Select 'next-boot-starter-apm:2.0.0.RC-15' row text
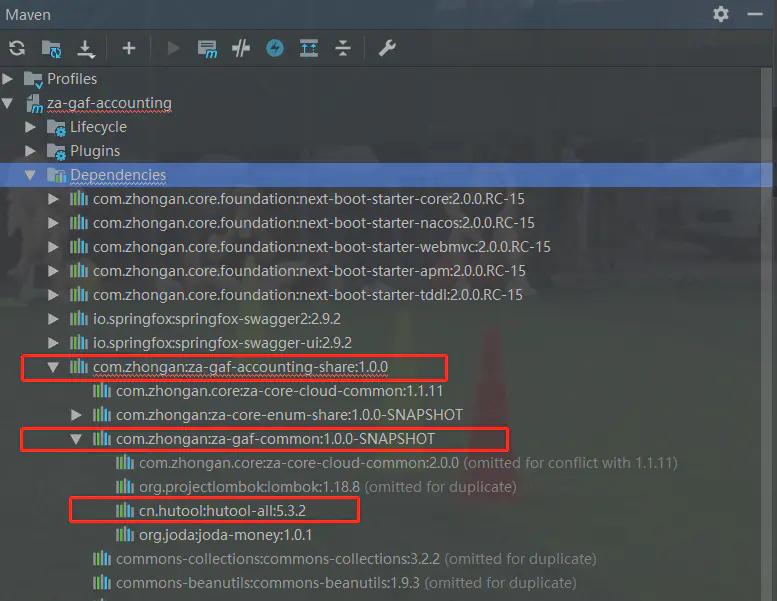777x601 pixels. point(310,271)
